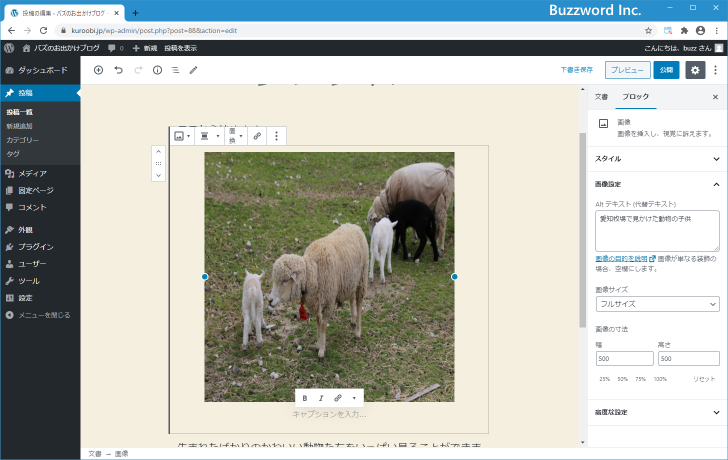Open image alignment dropdown

click(209, 136)
